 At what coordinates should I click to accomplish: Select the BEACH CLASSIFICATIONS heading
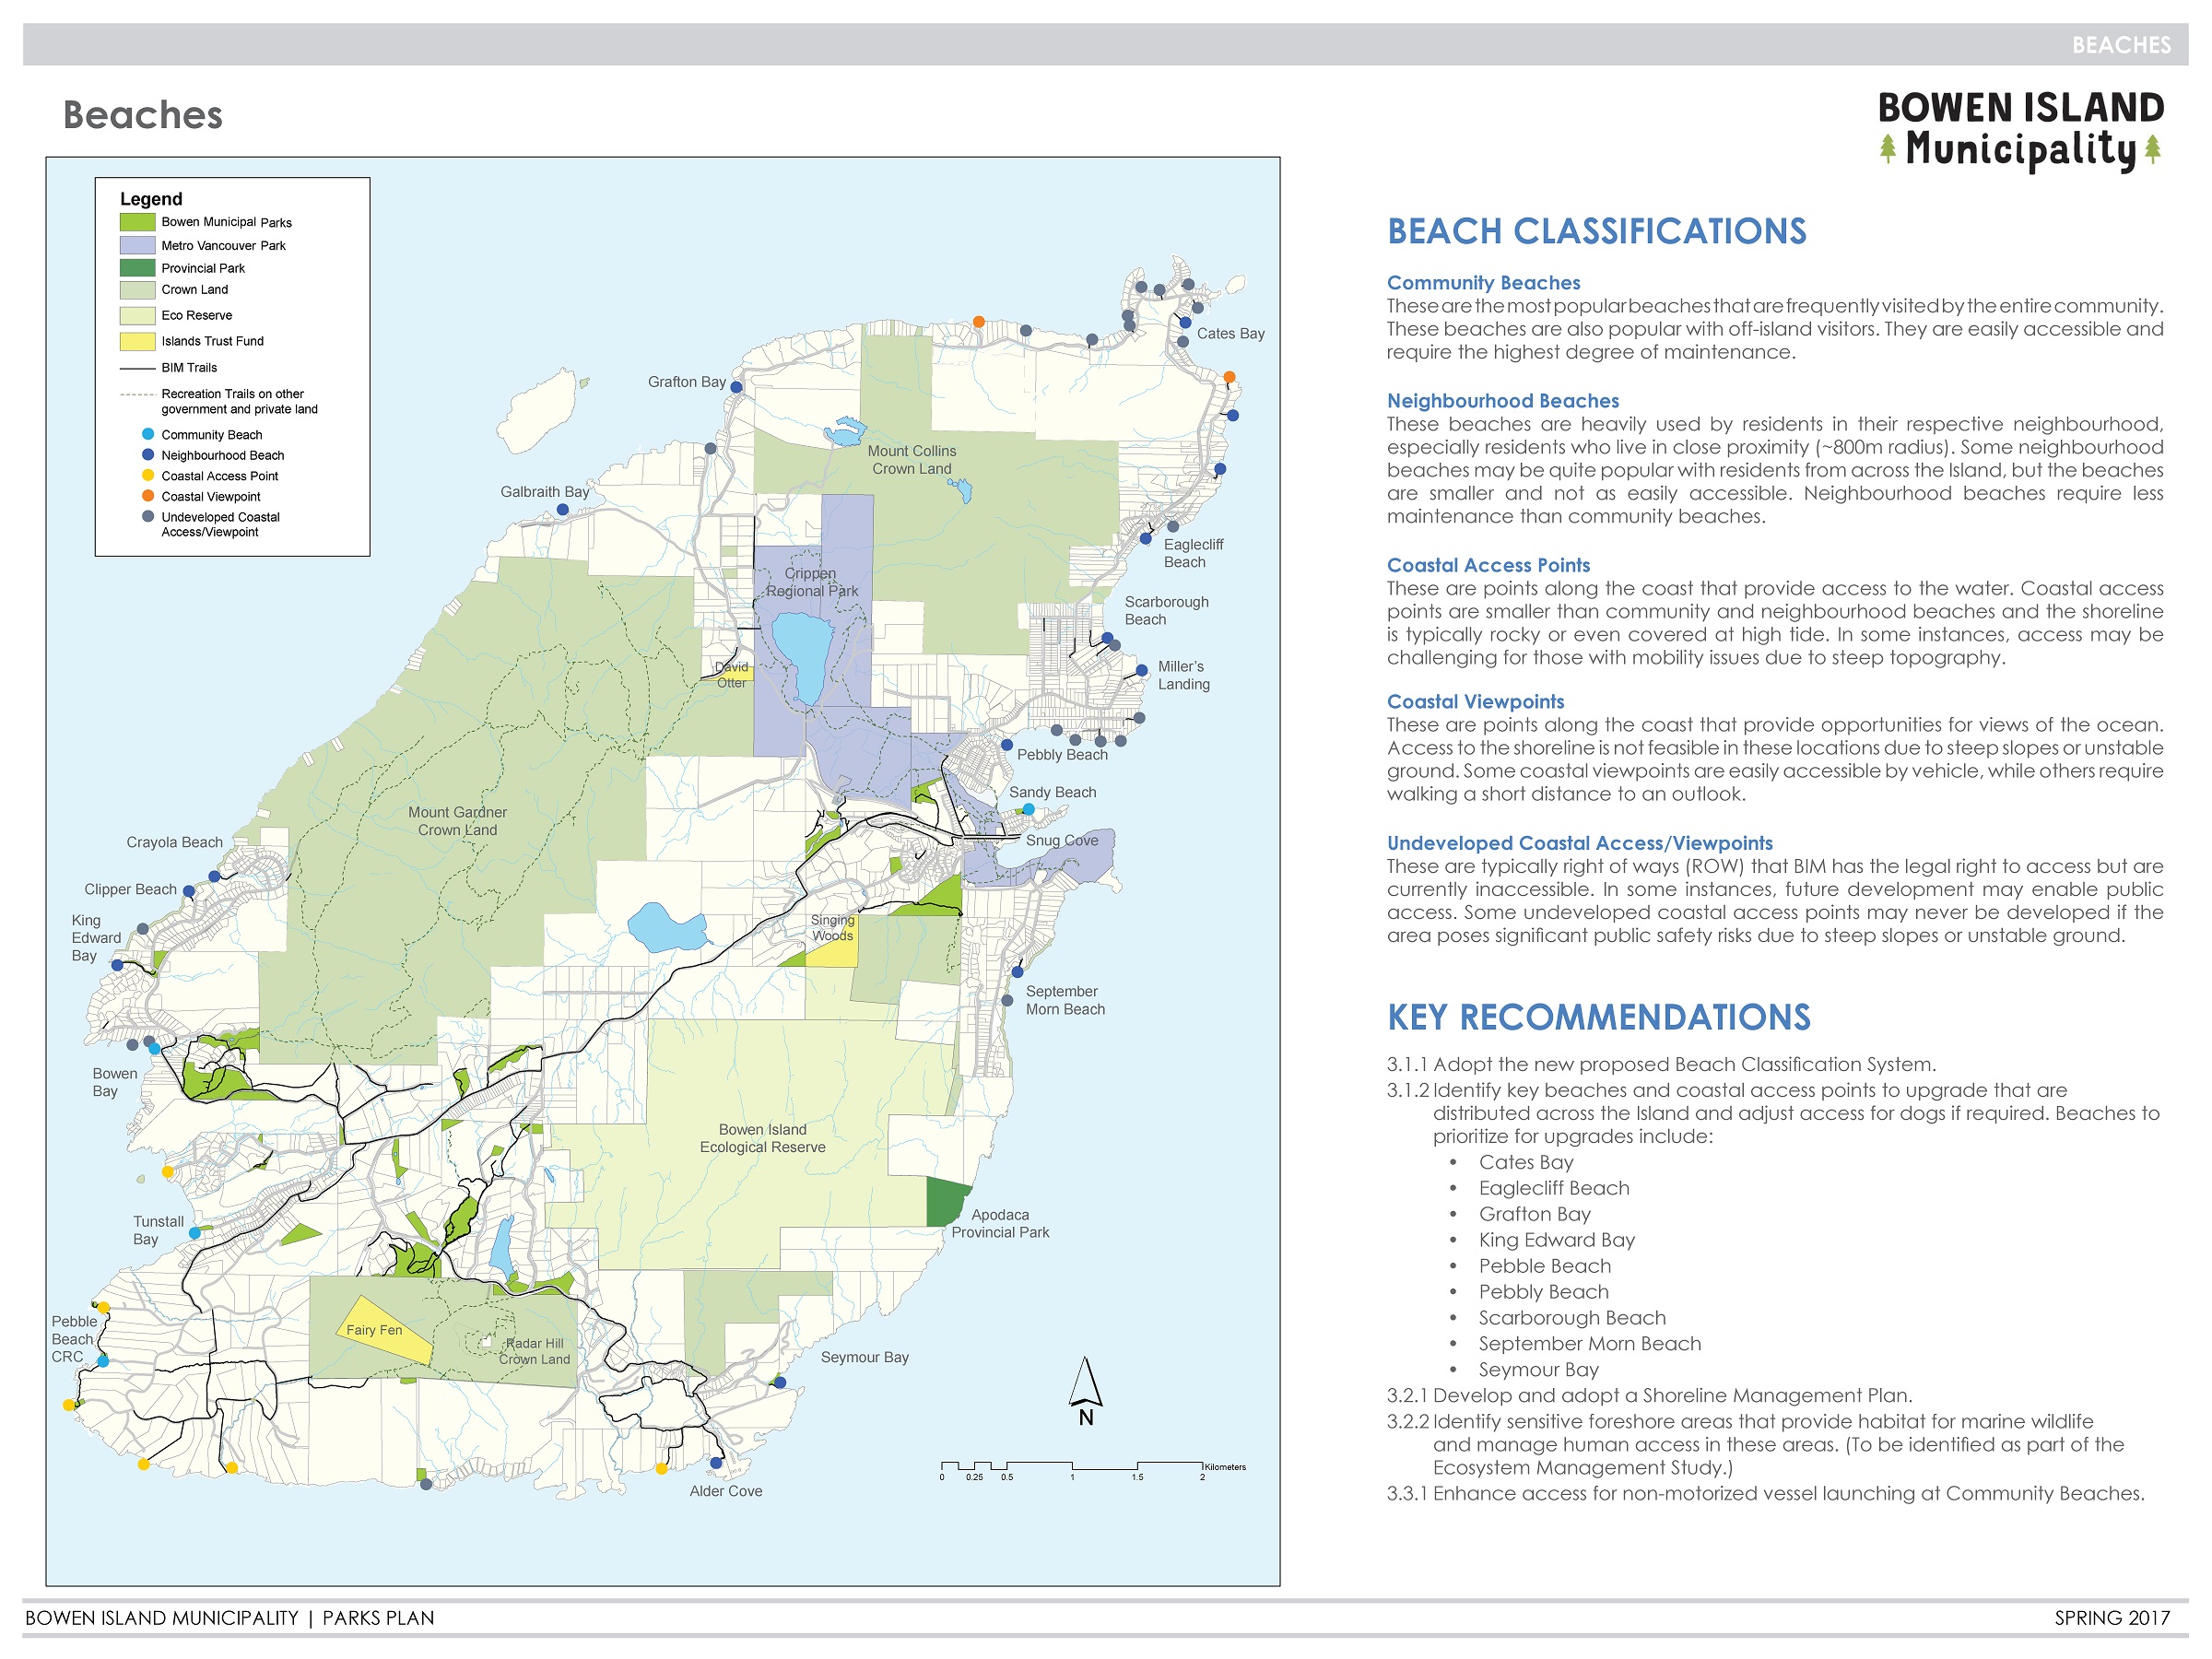(1597, 231)
